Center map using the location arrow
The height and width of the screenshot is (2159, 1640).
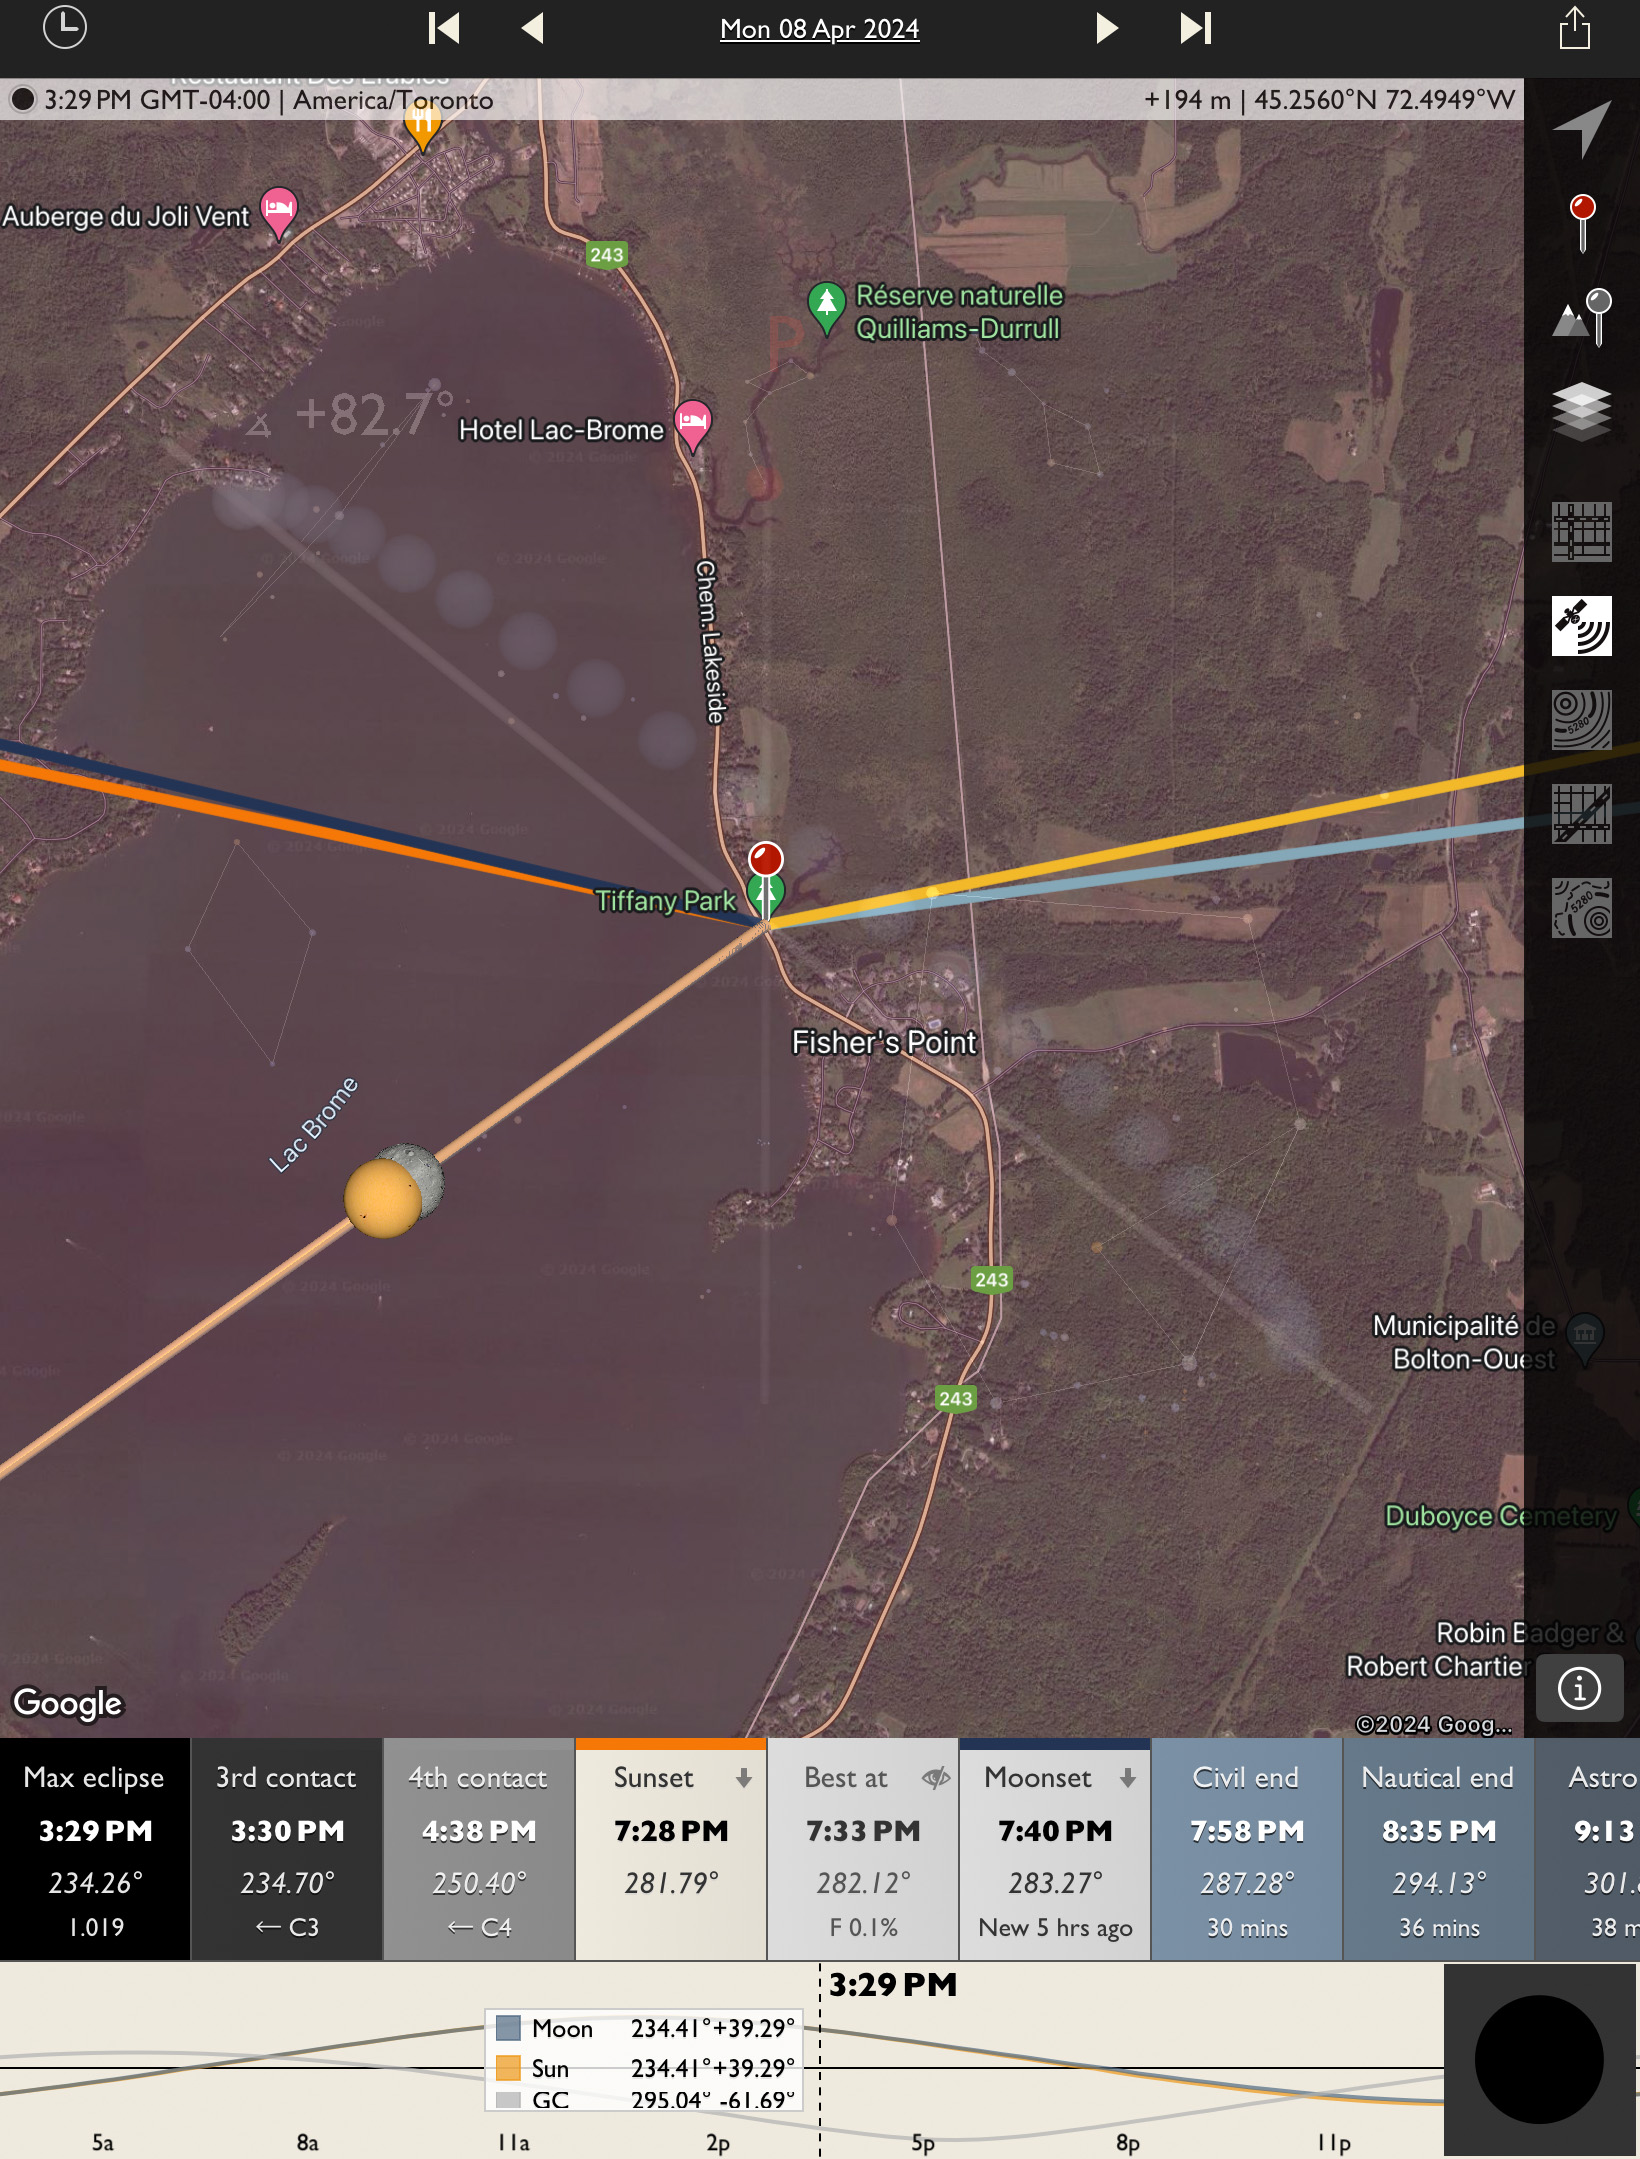[1581, 128]
